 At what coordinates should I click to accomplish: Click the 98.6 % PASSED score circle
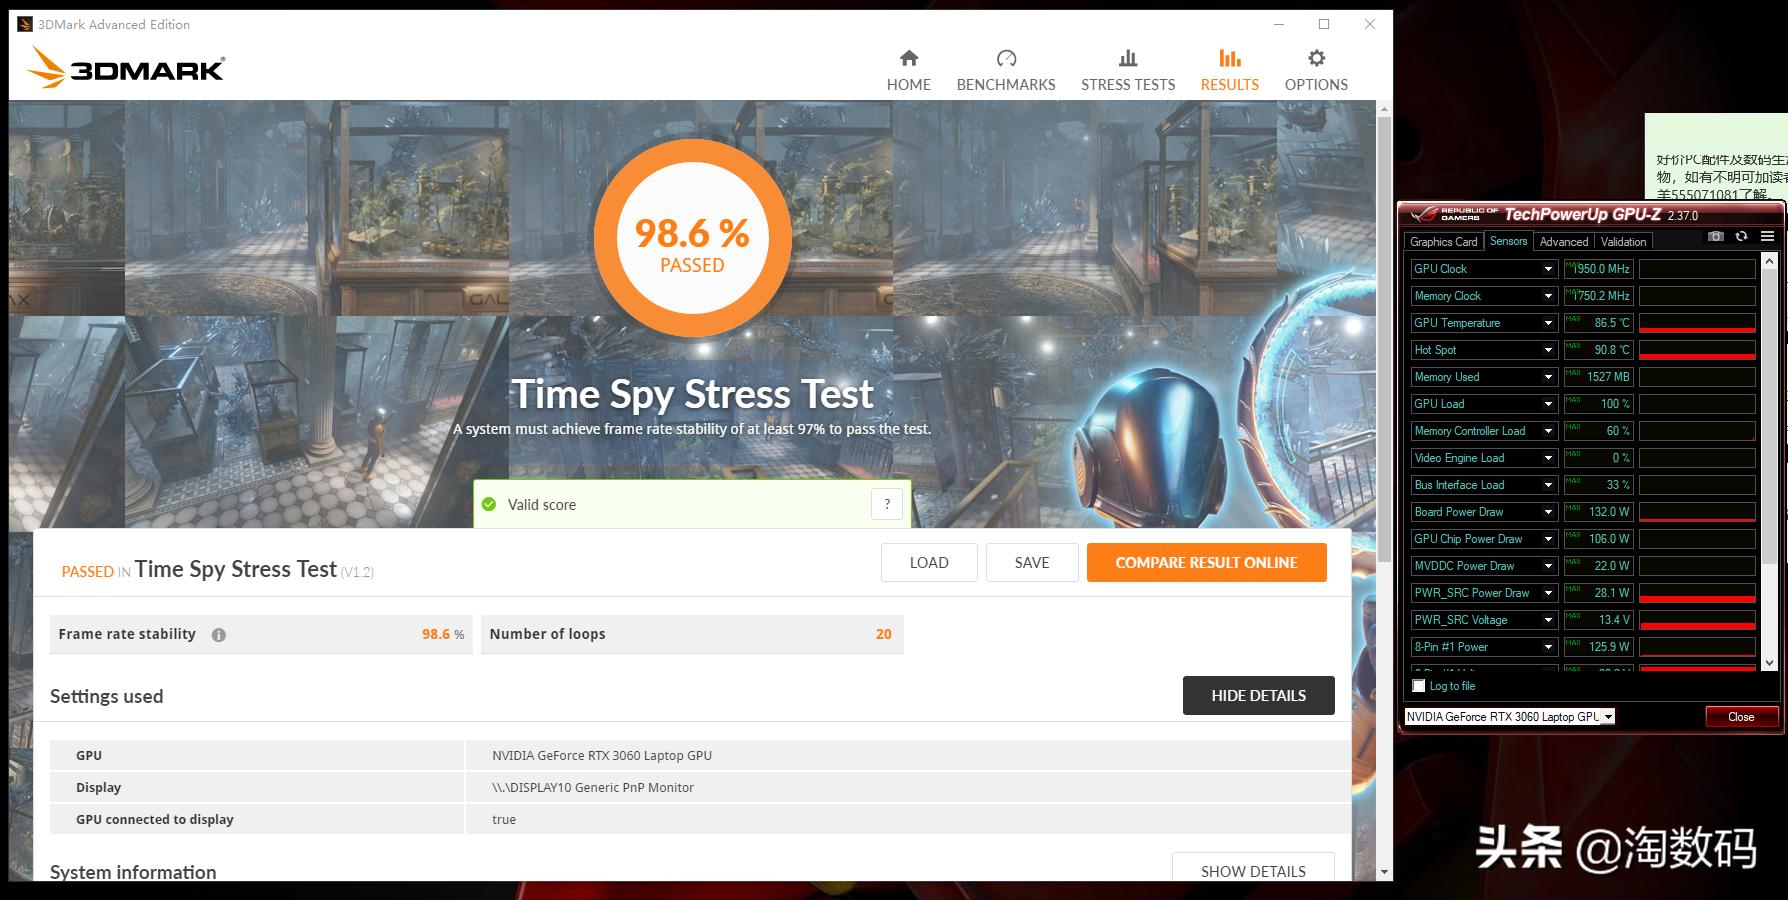(692, 240)
